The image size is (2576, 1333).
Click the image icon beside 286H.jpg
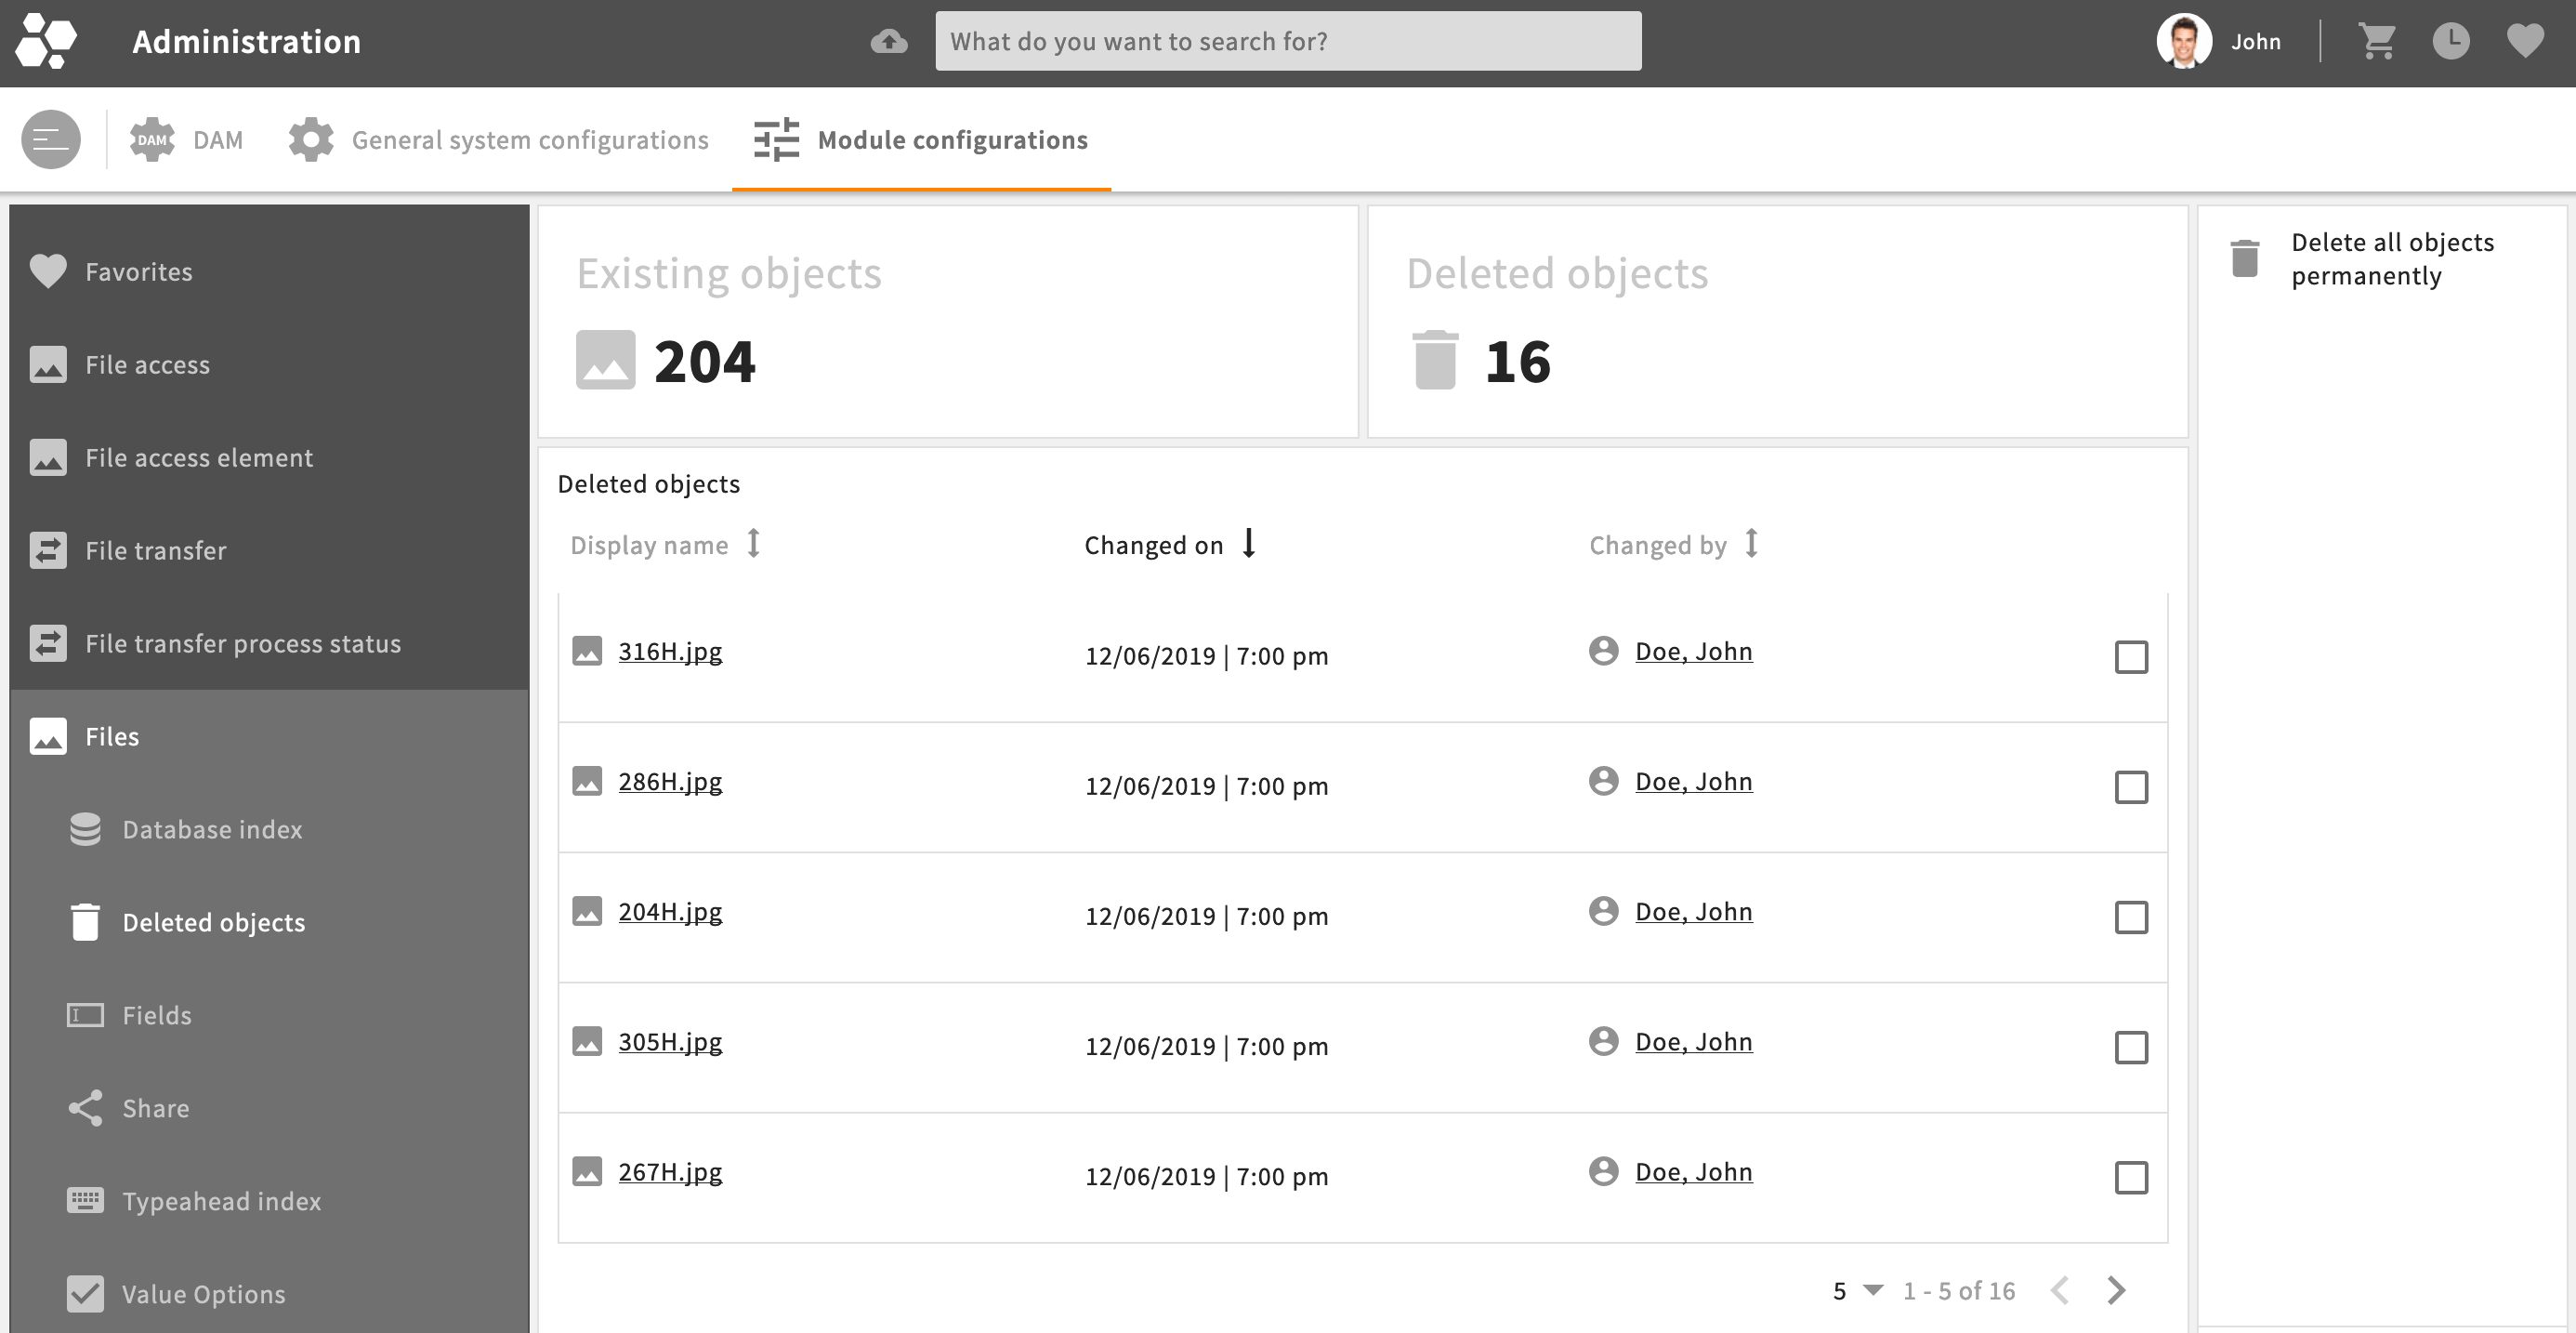coord(587,781)
